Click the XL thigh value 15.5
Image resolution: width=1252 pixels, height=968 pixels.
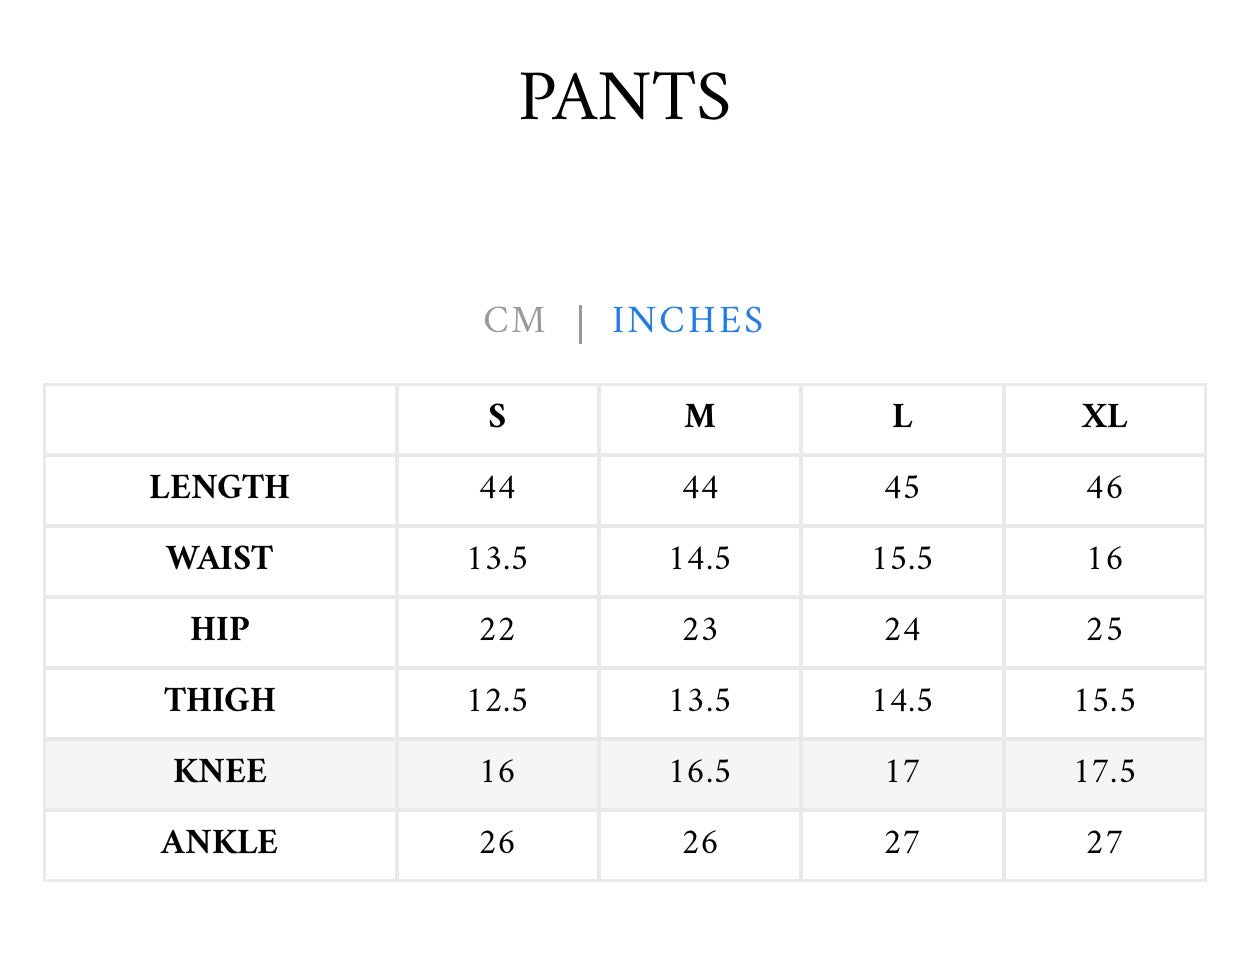(1104, 700)
